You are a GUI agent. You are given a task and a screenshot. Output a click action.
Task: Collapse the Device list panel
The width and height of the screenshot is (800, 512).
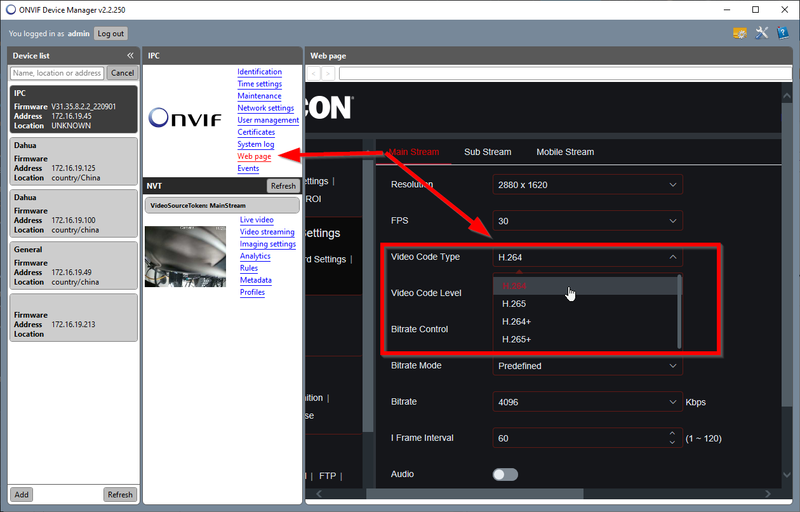click(130, 56)
